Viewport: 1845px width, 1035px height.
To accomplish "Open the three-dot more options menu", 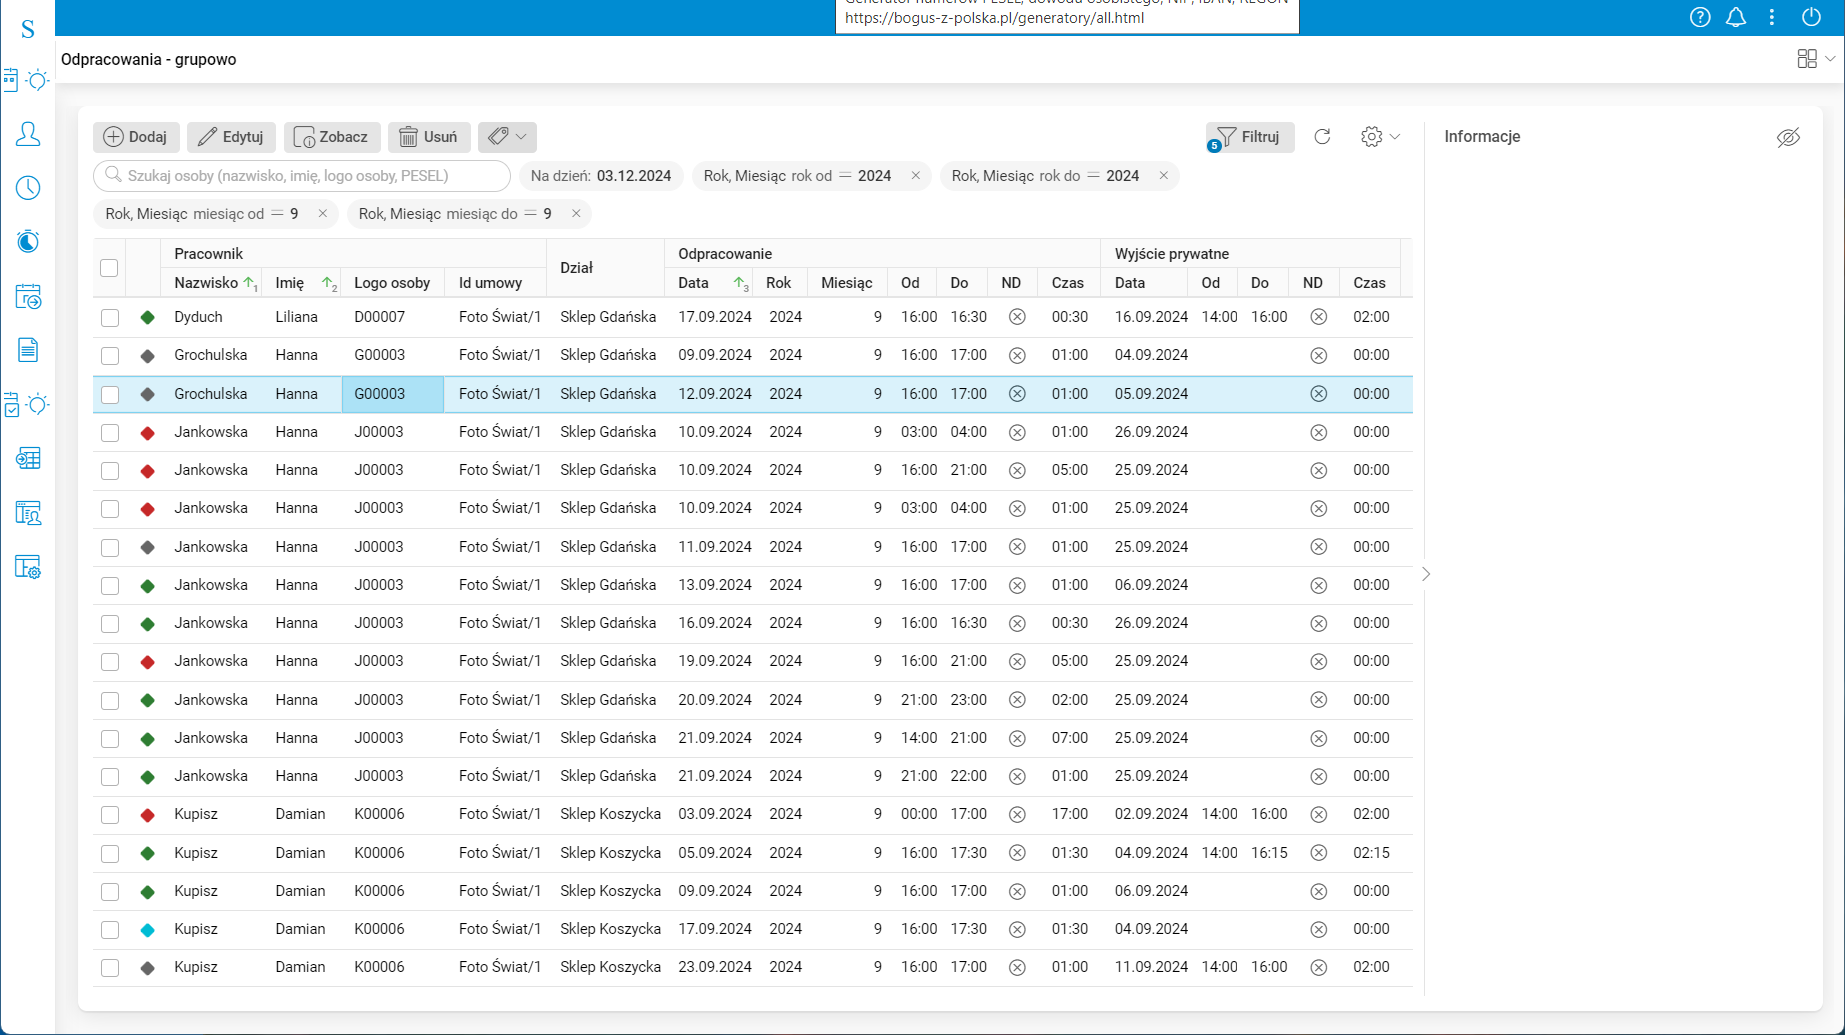I will [x=1772, y=17].
